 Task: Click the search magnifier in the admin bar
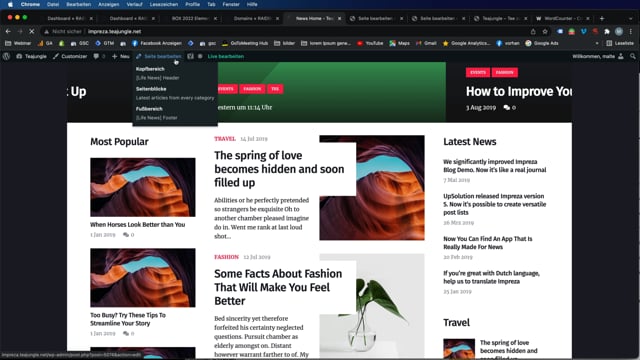click(633, 56)
